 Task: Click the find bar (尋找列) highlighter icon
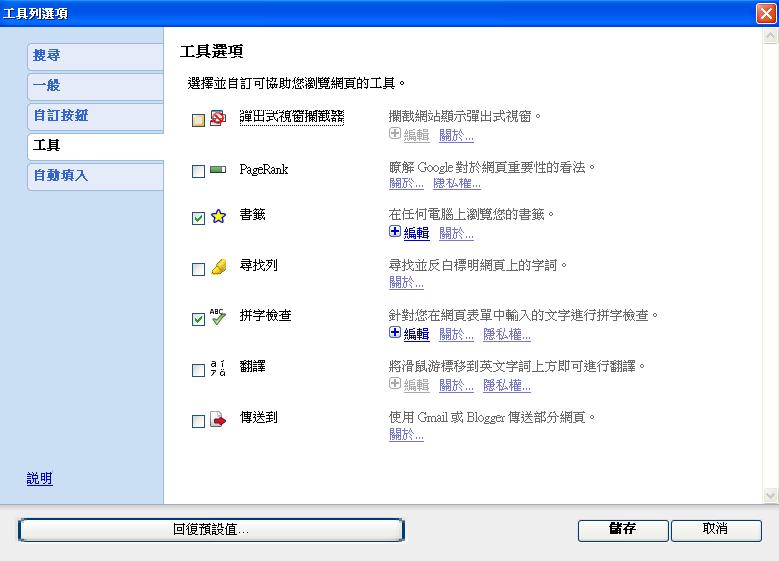[x=218, y=268]
